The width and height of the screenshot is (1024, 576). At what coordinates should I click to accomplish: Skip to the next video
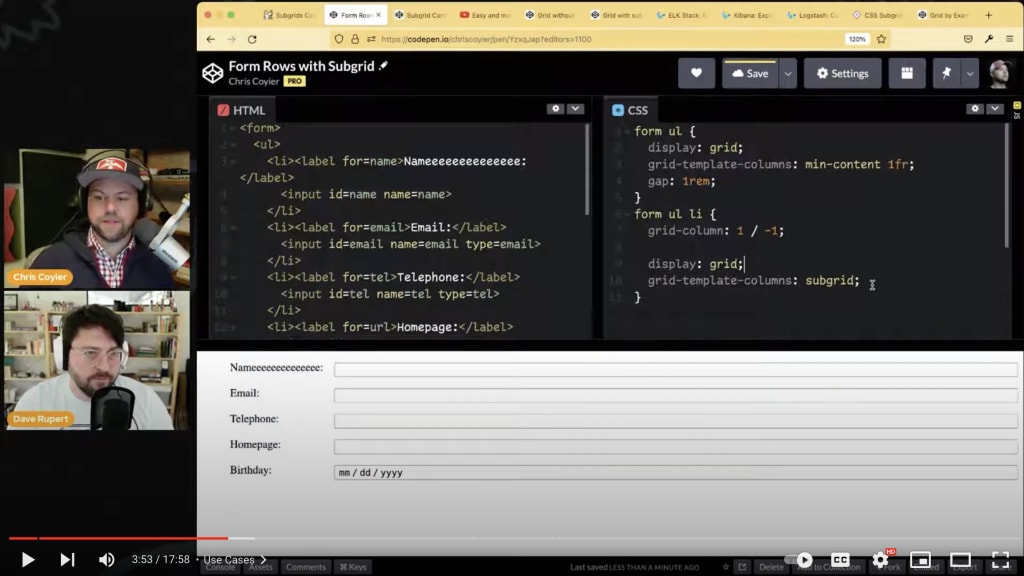[67, 560]
